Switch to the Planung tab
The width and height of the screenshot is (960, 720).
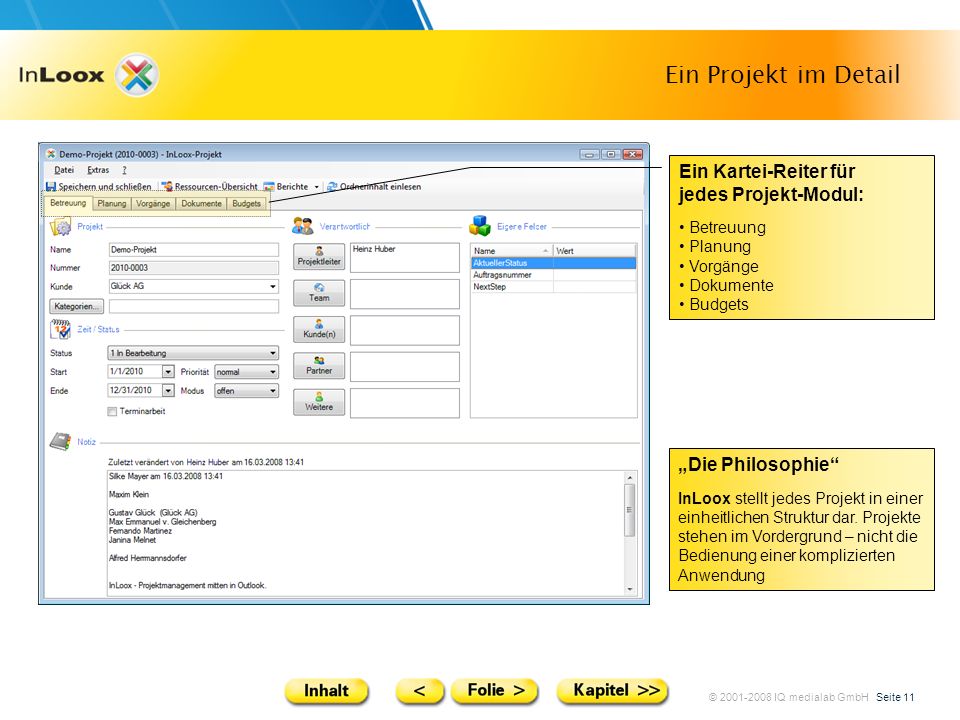[111, 203]
